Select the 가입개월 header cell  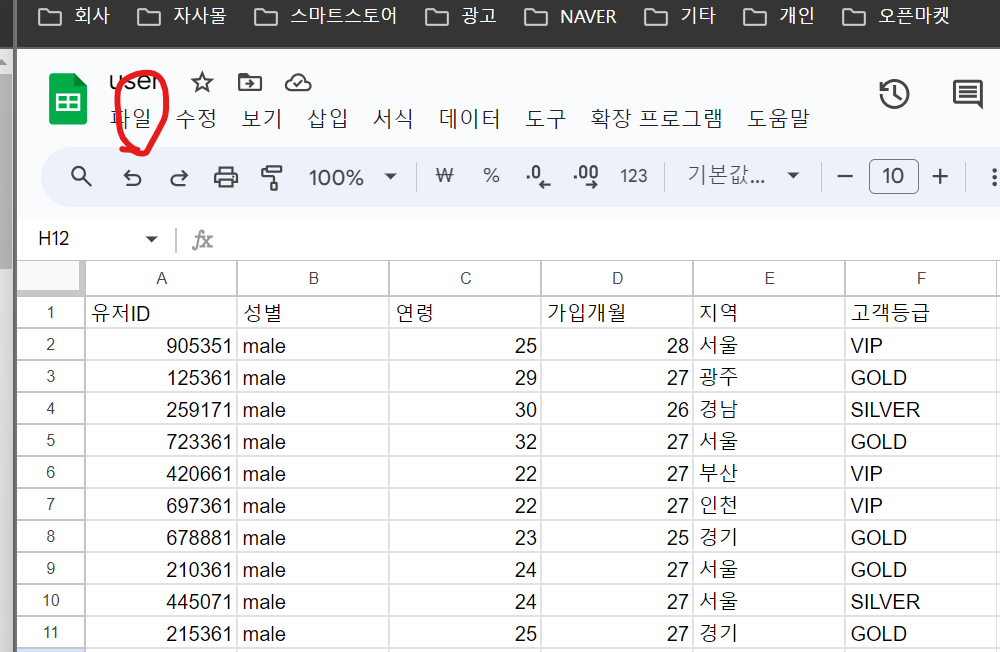click(617, 313)
